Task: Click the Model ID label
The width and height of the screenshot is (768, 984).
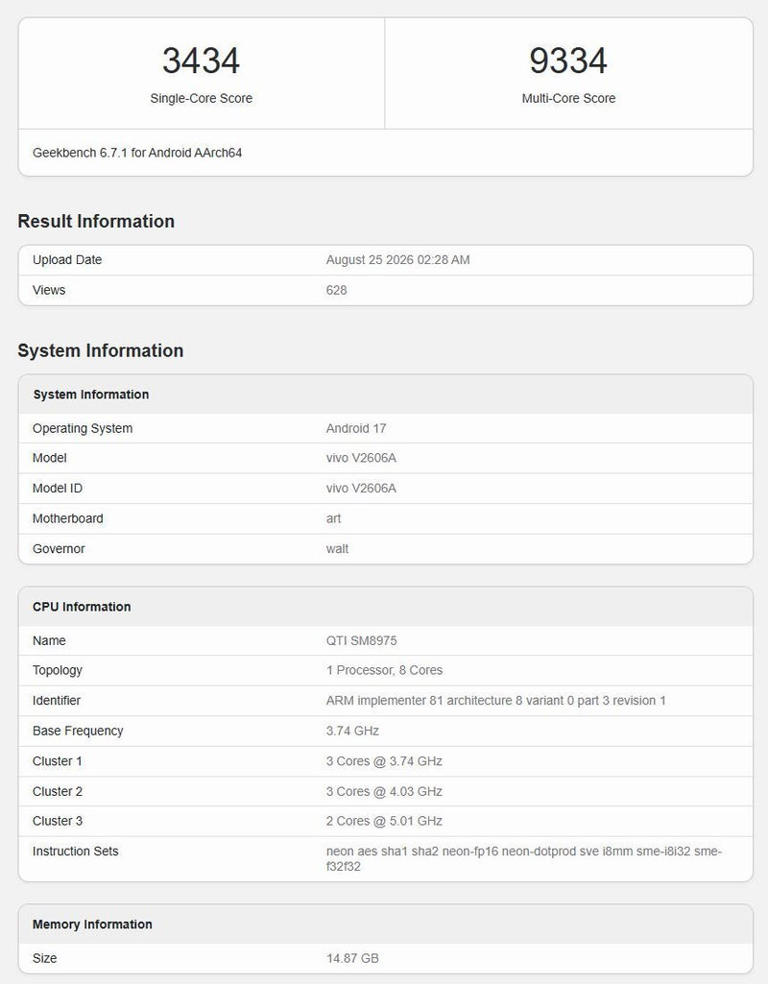Action: tap(57, 488)
